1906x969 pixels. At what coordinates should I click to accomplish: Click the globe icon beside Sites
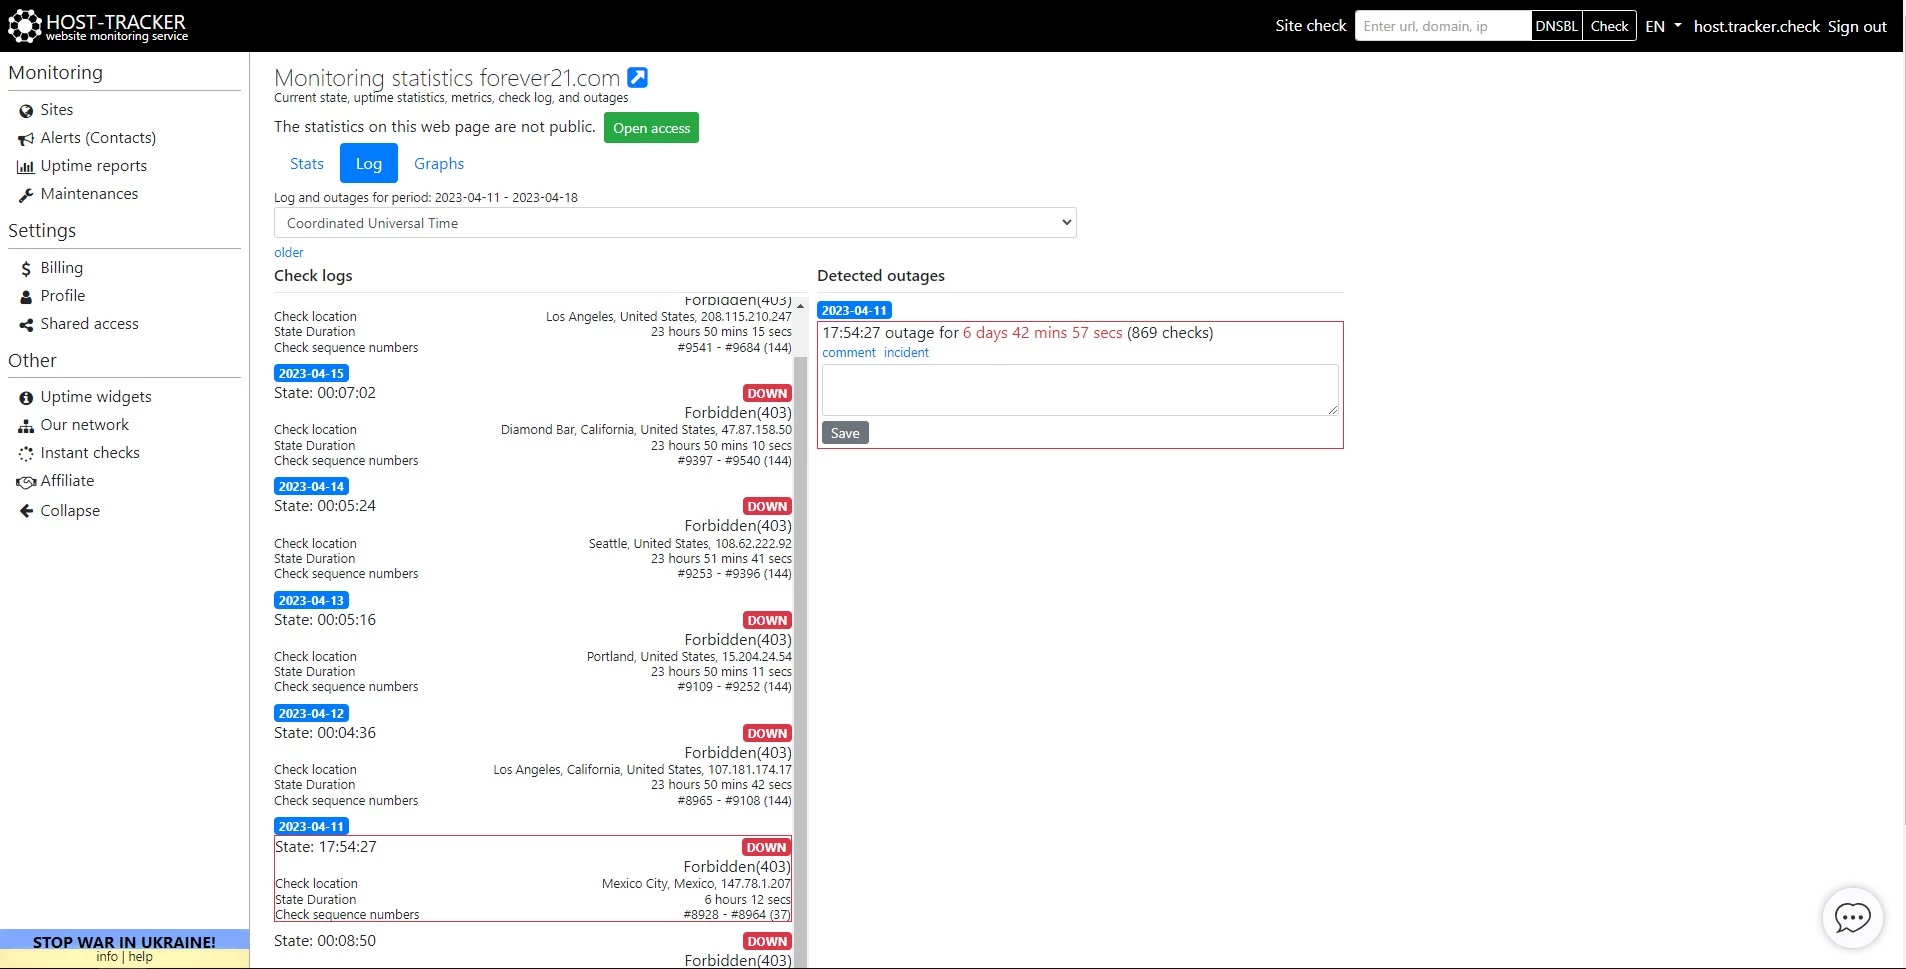pos(26,111)
